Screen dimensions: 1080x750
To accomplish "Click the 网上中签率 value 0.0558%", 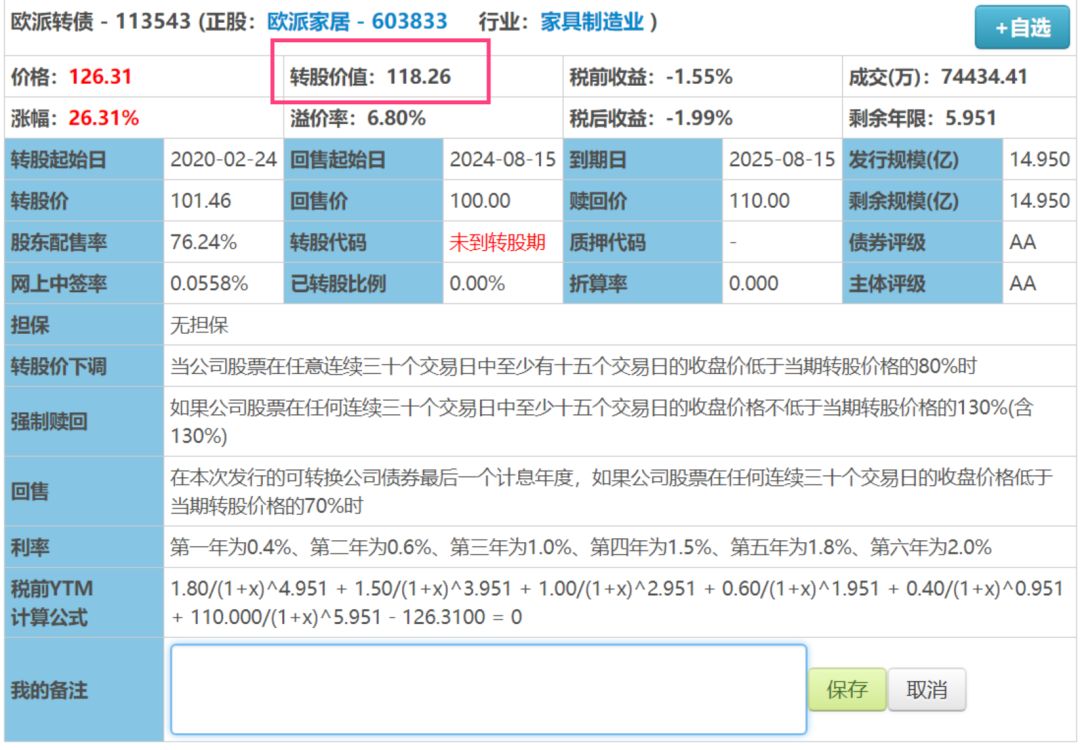I will [x=209, y=283].
